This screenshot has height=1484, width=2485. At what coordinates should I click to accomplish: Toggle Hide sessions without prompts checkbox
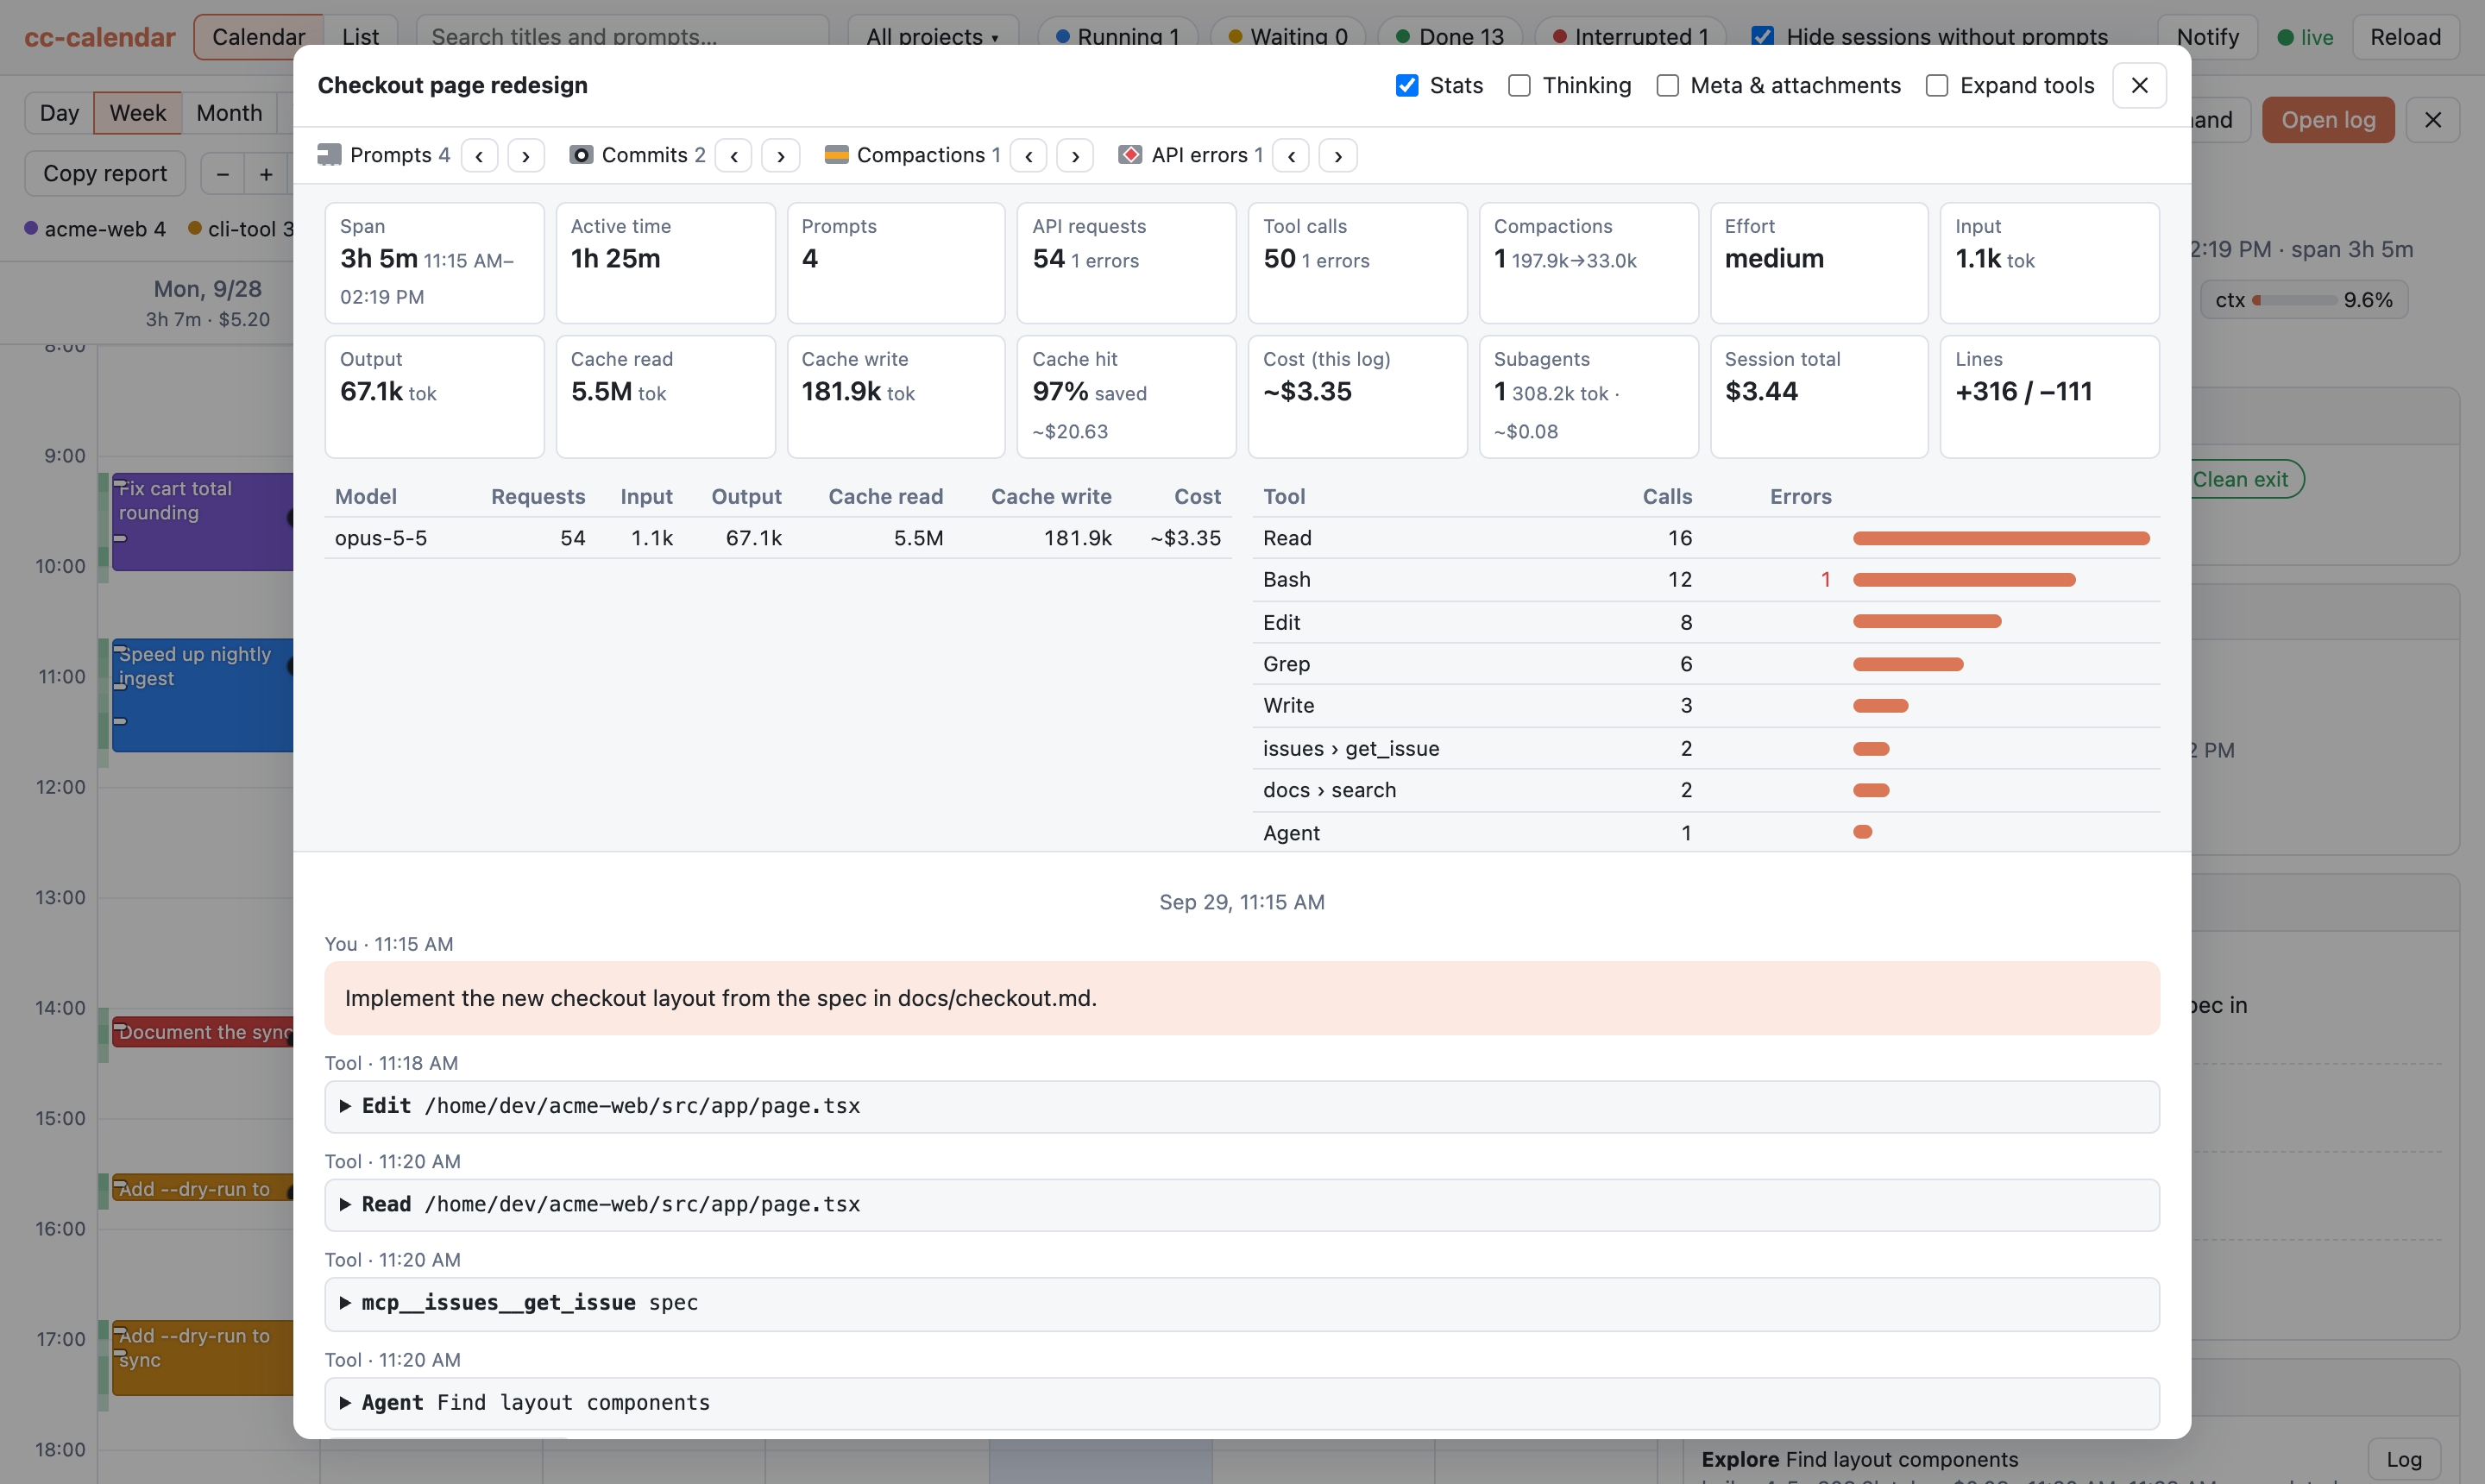pyautogui.click(x=1763, y=37)
